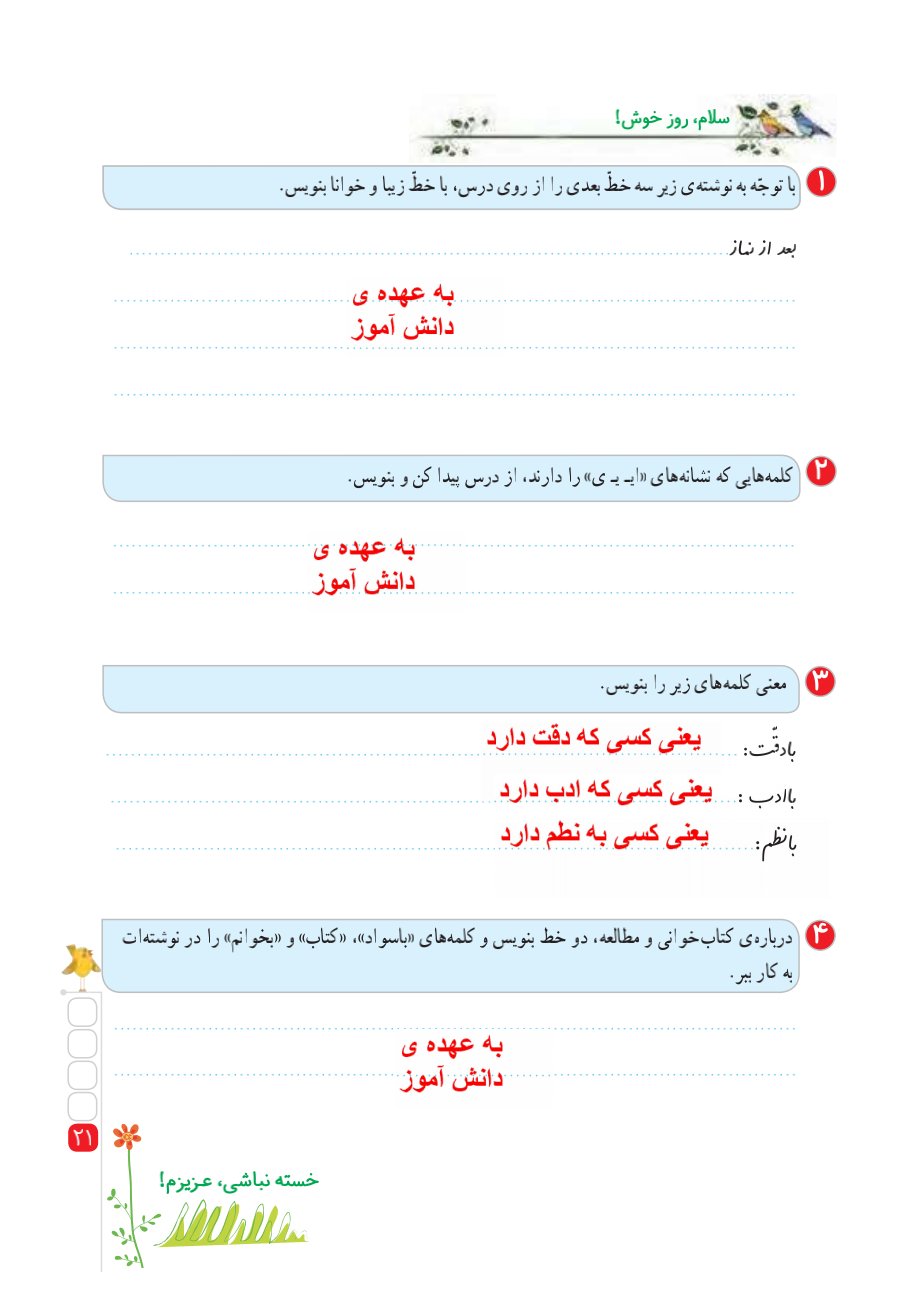
Task: Click the red answer «یعنی کسی که ادب دارد»
Action: [x=607, y=790]
